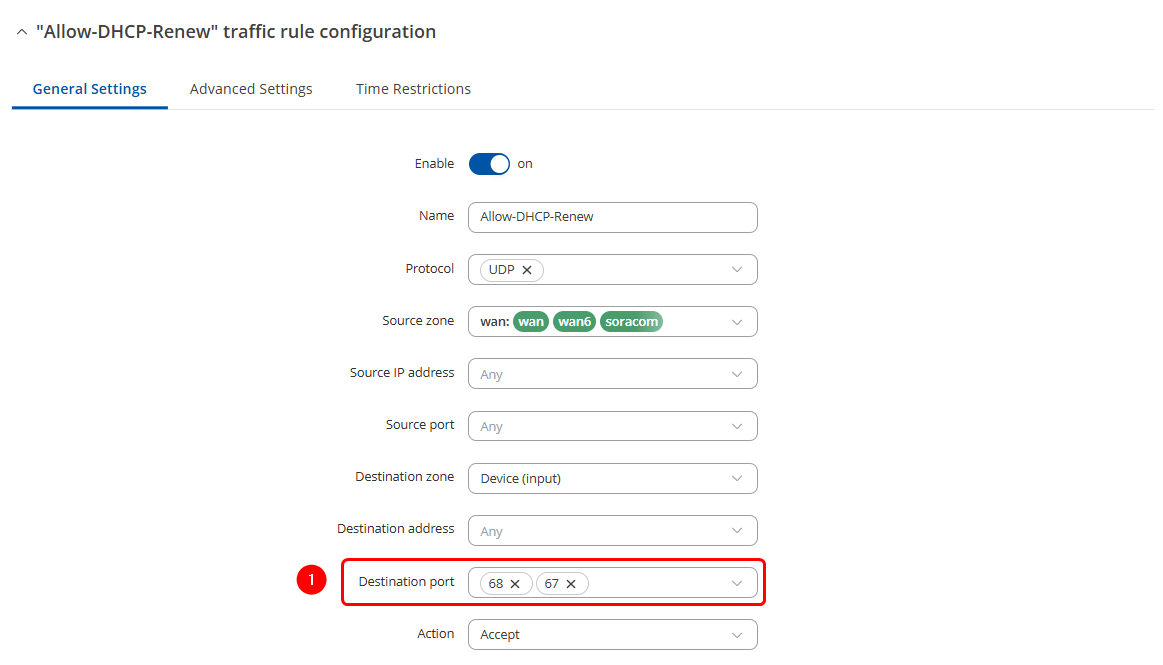Expand the Source IP address dropdown

737,374
